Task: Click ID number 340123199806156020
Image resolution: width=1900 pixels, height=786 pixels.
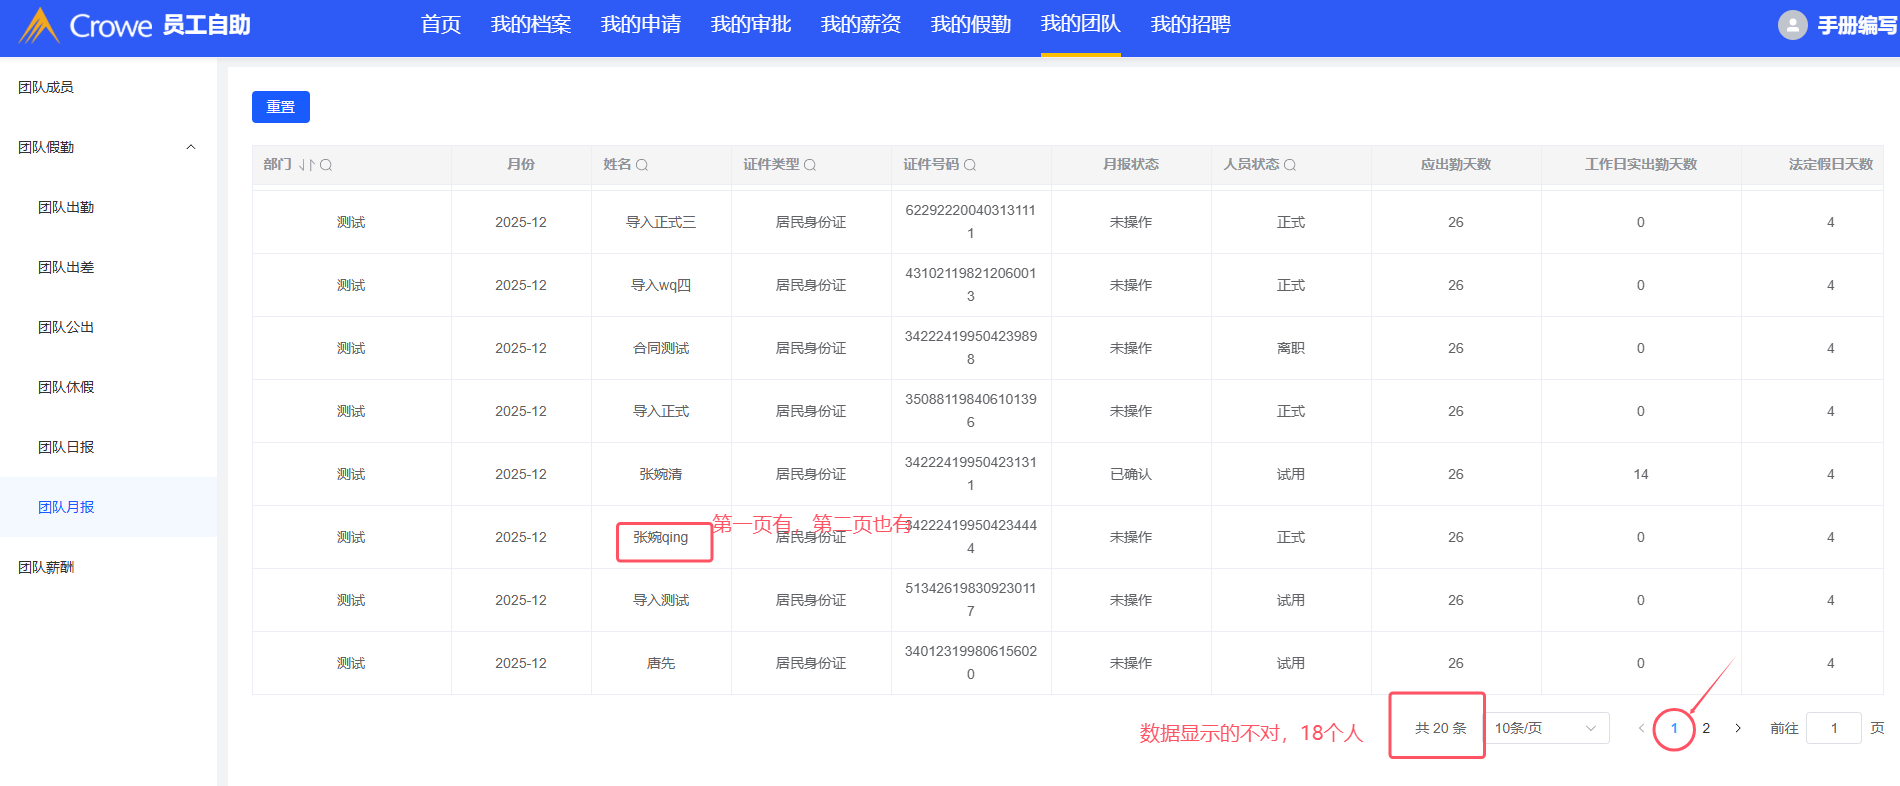Action: (971, 663)
